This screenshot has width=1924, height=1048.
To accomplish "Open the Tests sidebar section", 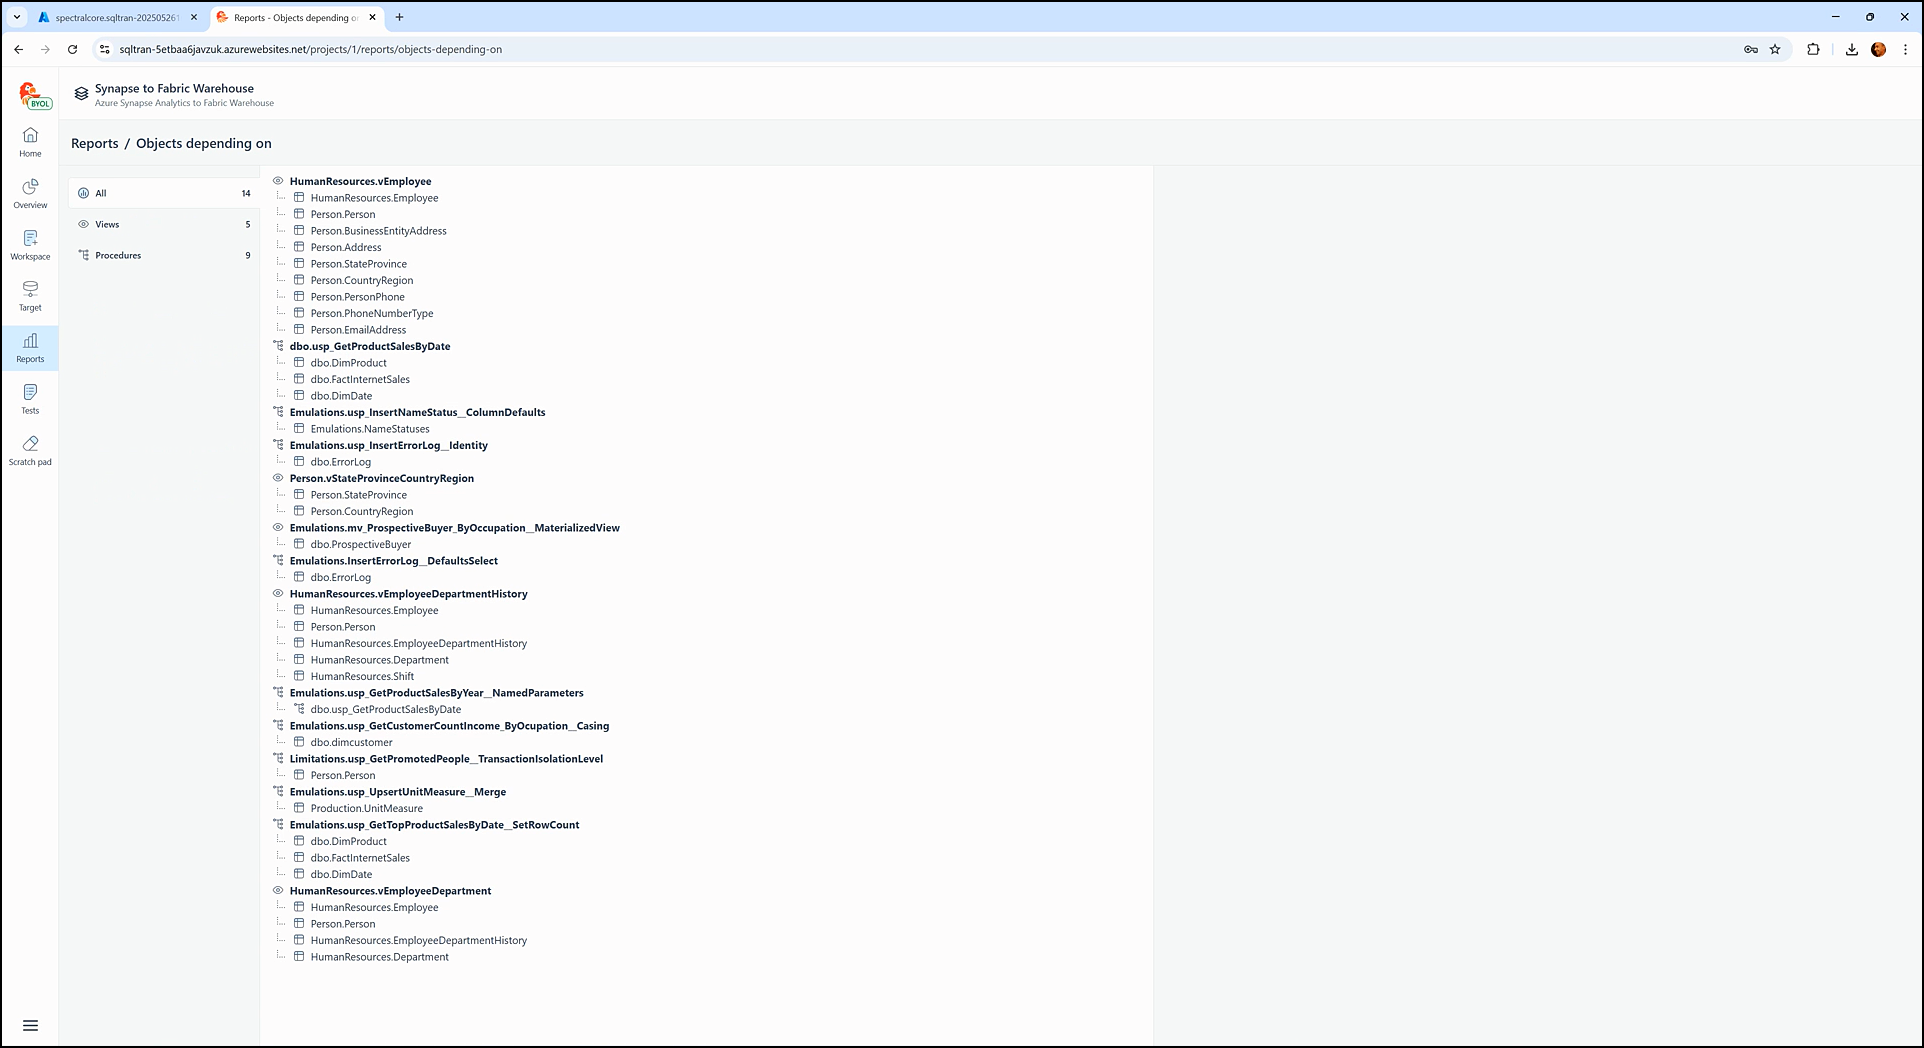I will [x=30, y=399].
